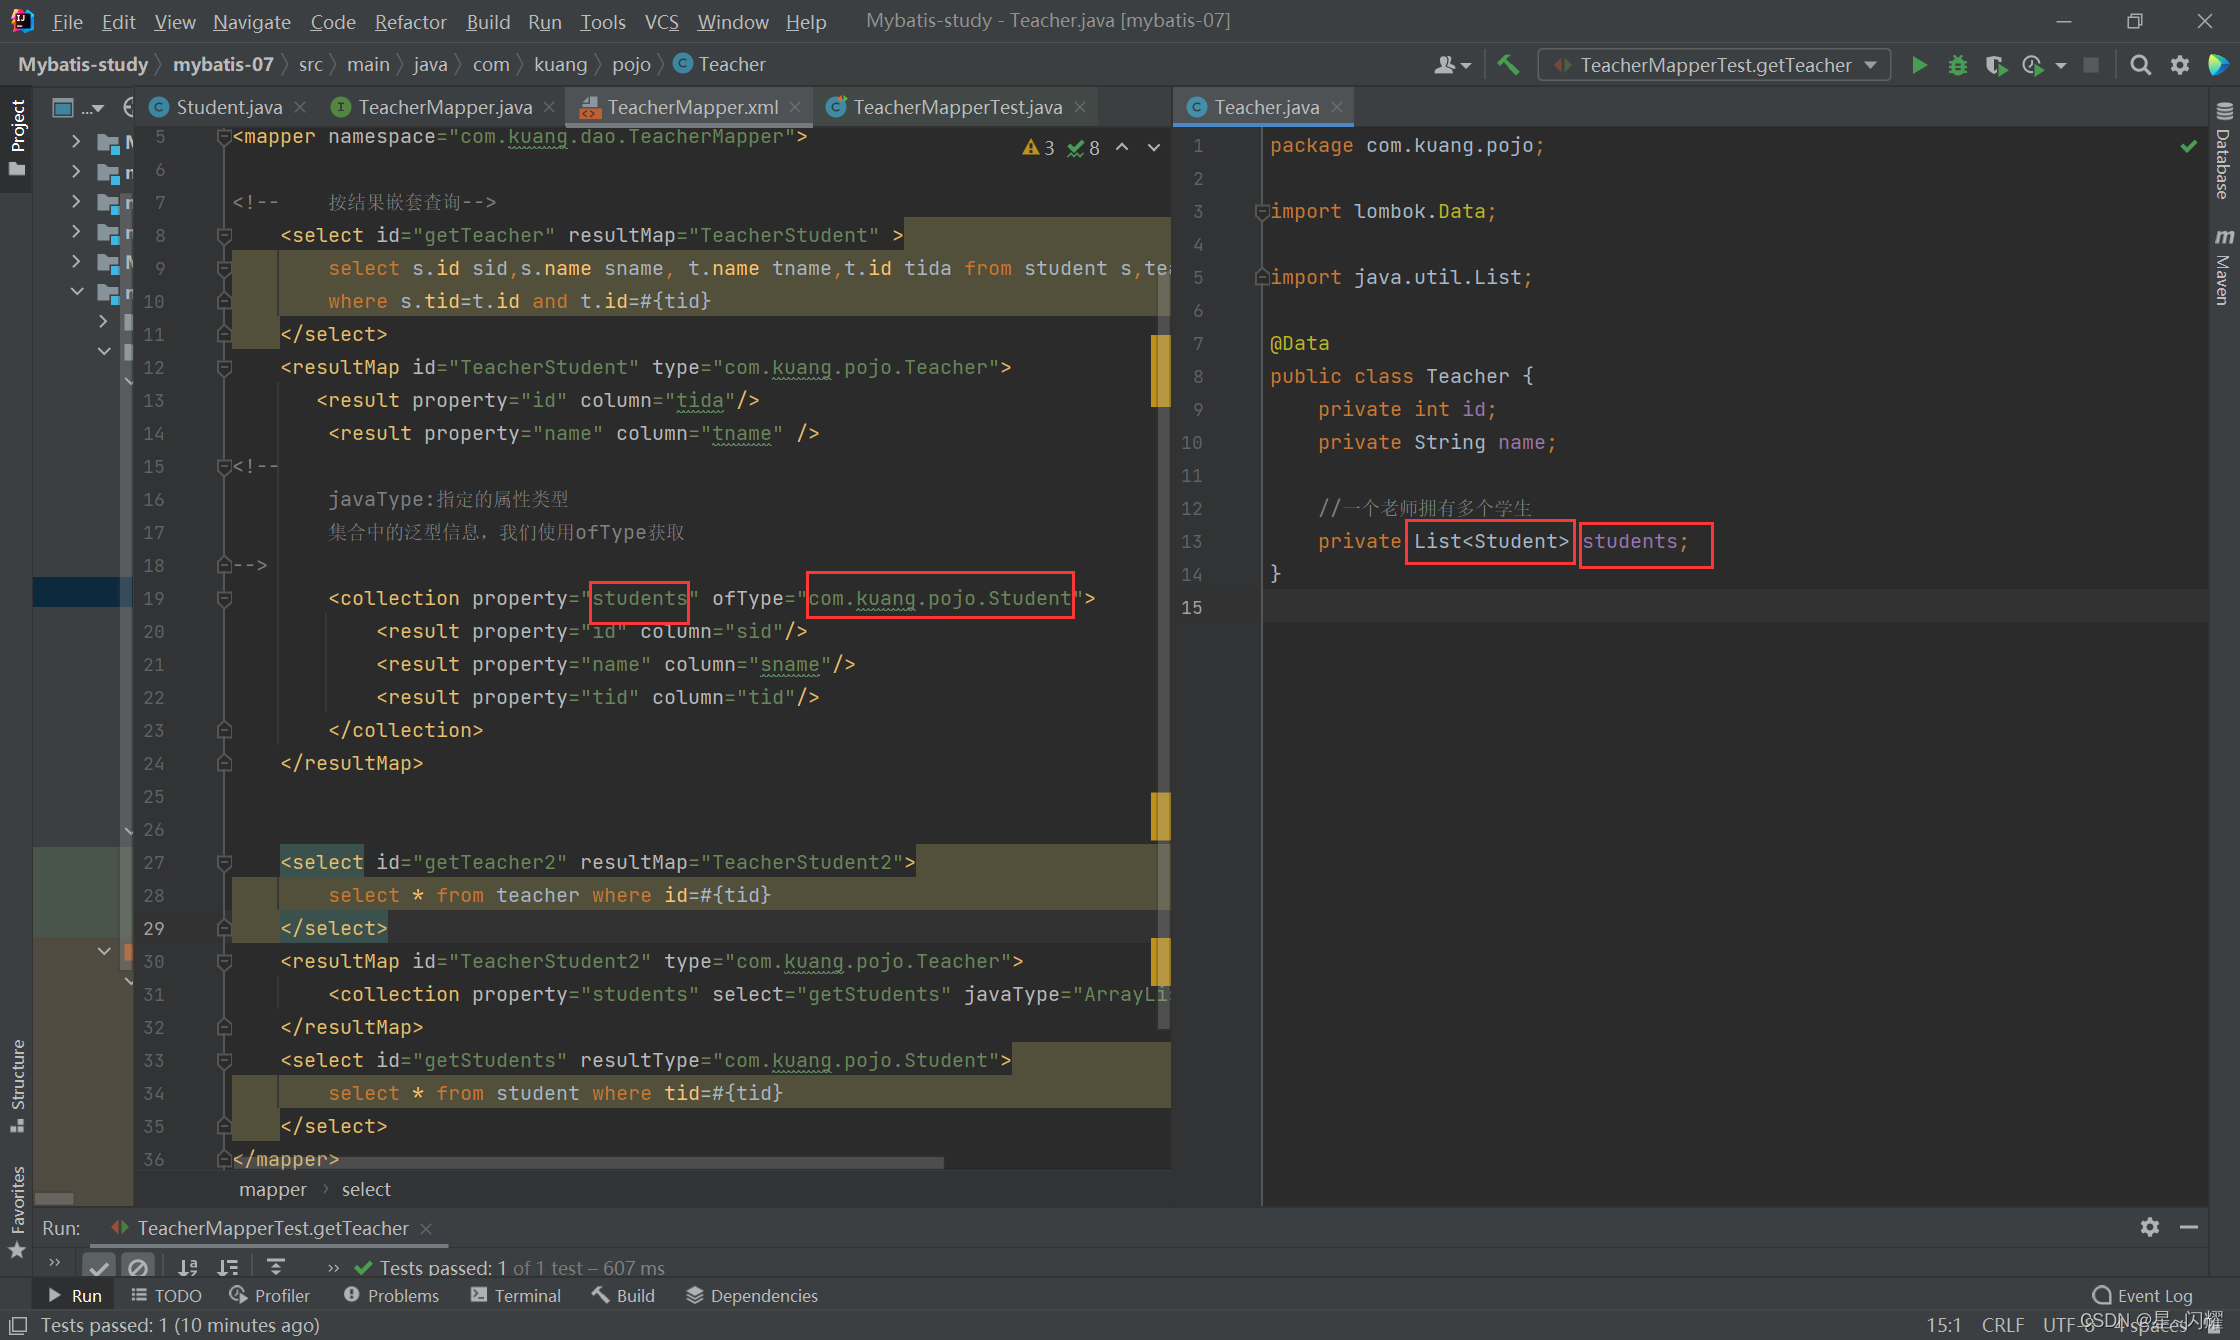Screen dimensions: 2240x1340
Task: Open the Refactor menu
Action: tap(410, 21)
